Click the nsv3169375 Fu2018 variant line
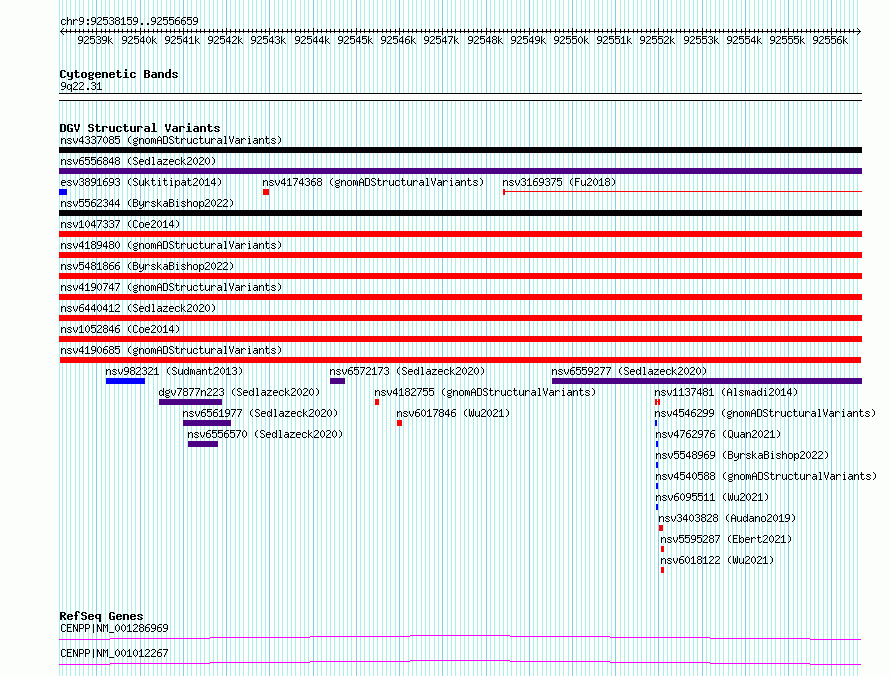 [682, 192]
